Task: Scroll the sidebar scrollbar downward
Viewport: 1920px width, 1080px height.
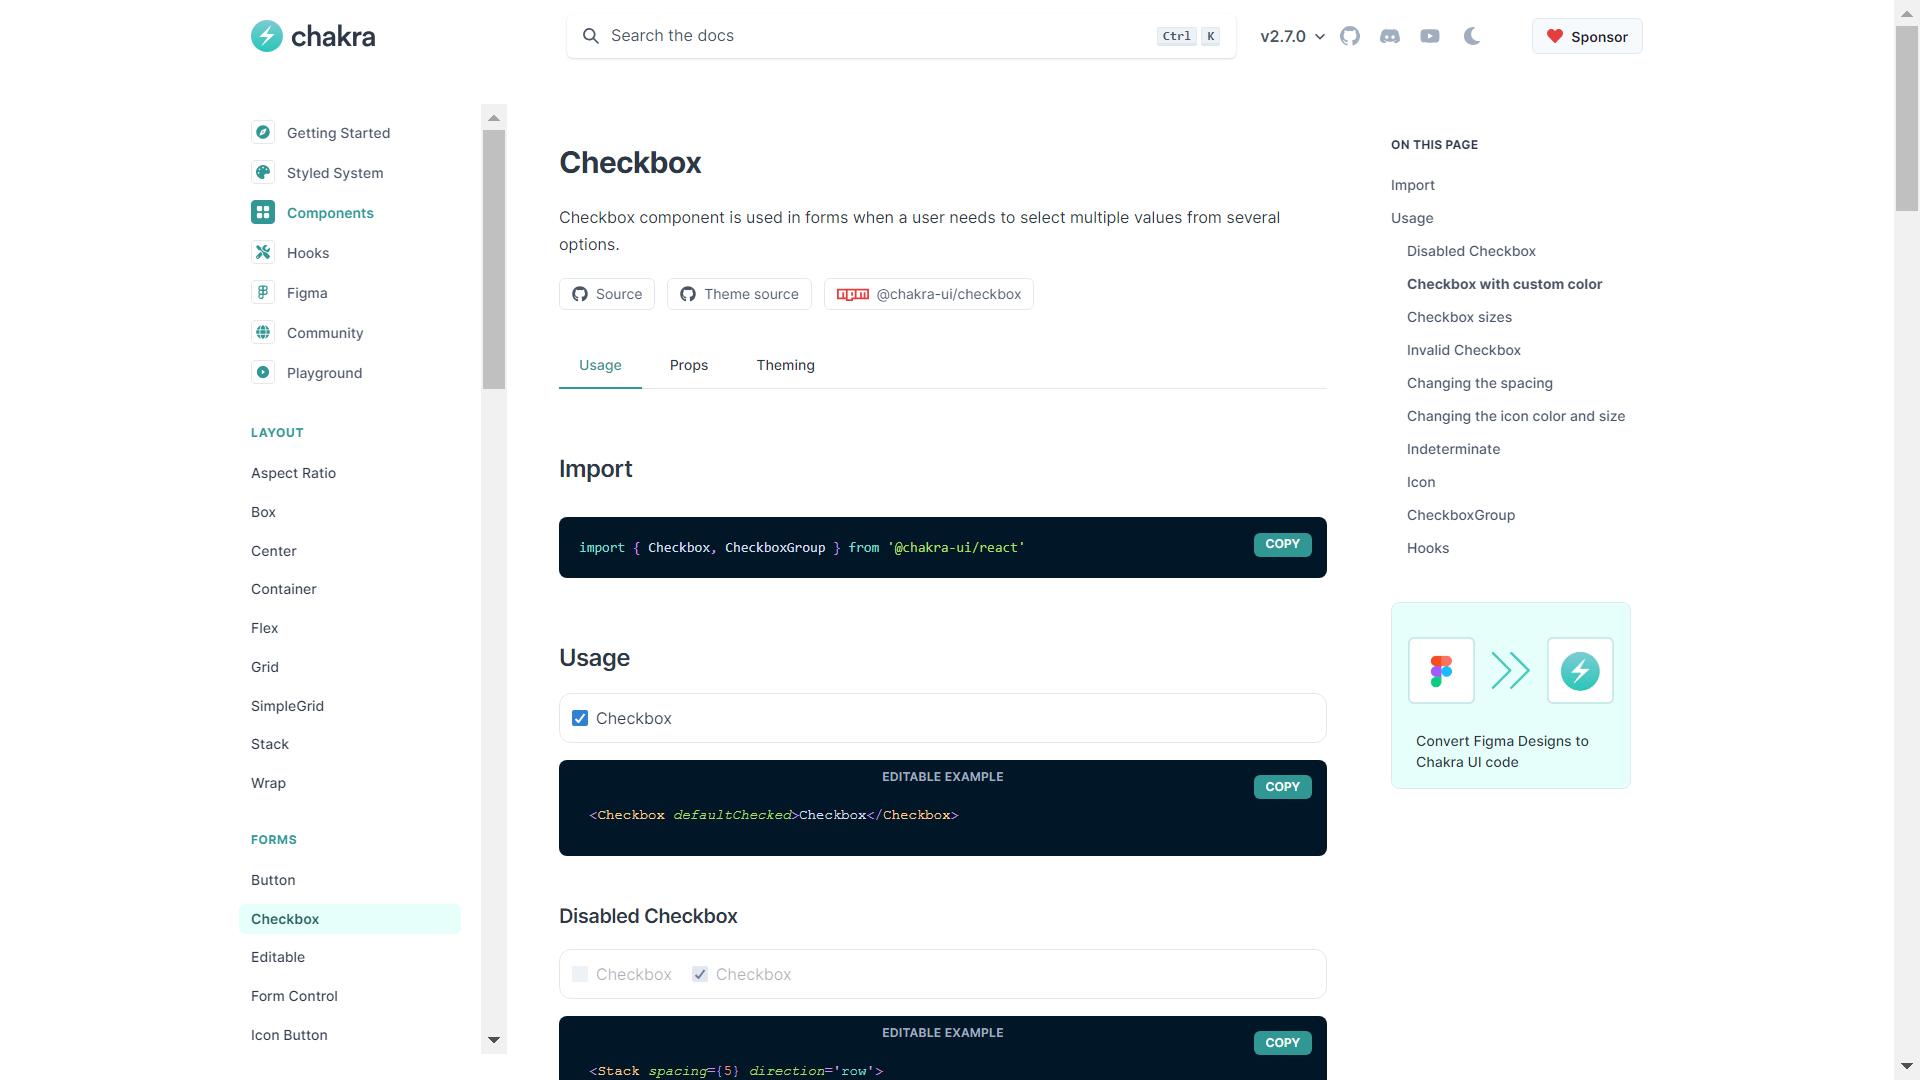Action: pos(493,1040)
